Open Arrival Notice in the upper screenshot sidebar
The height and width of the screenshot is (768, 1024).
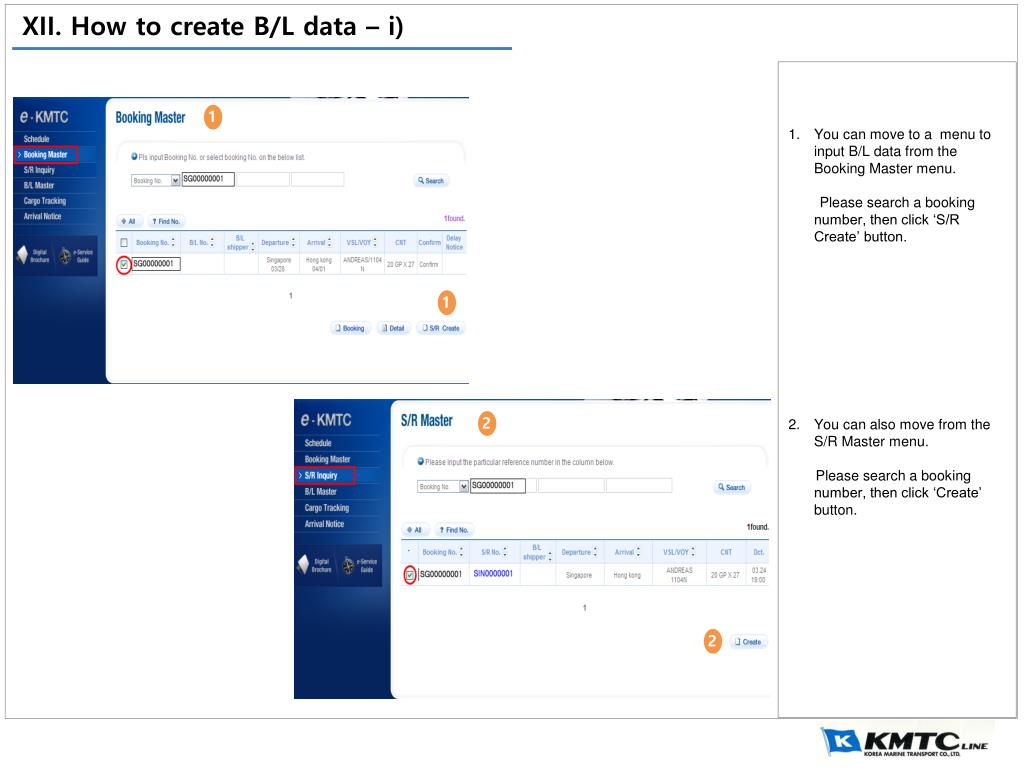[42, 216]
